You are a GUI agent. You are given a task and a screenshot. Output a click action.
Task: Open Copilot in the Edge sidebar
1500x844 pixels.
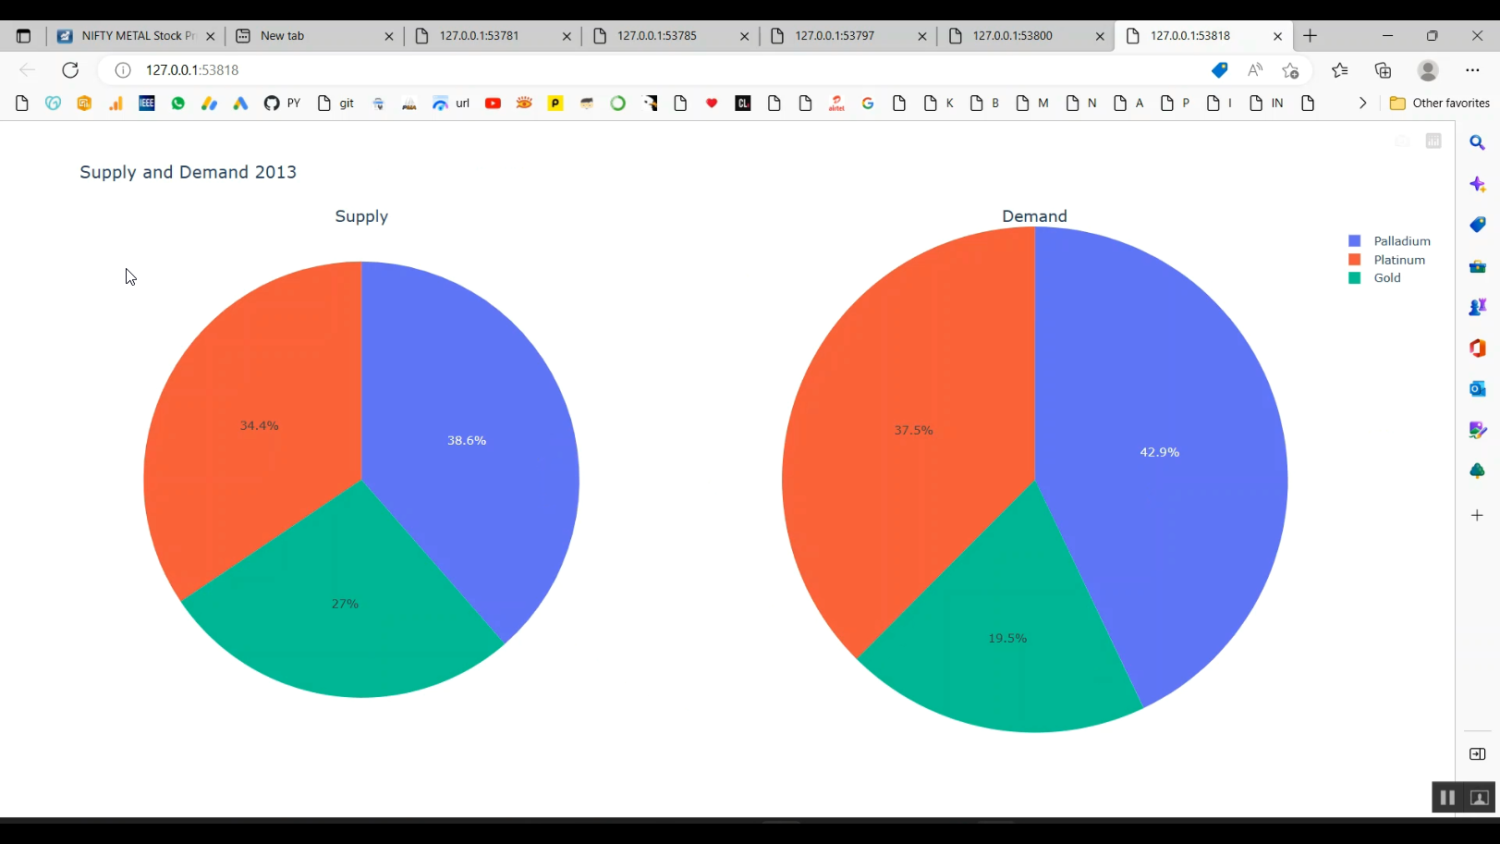[x=1477, y=184]
